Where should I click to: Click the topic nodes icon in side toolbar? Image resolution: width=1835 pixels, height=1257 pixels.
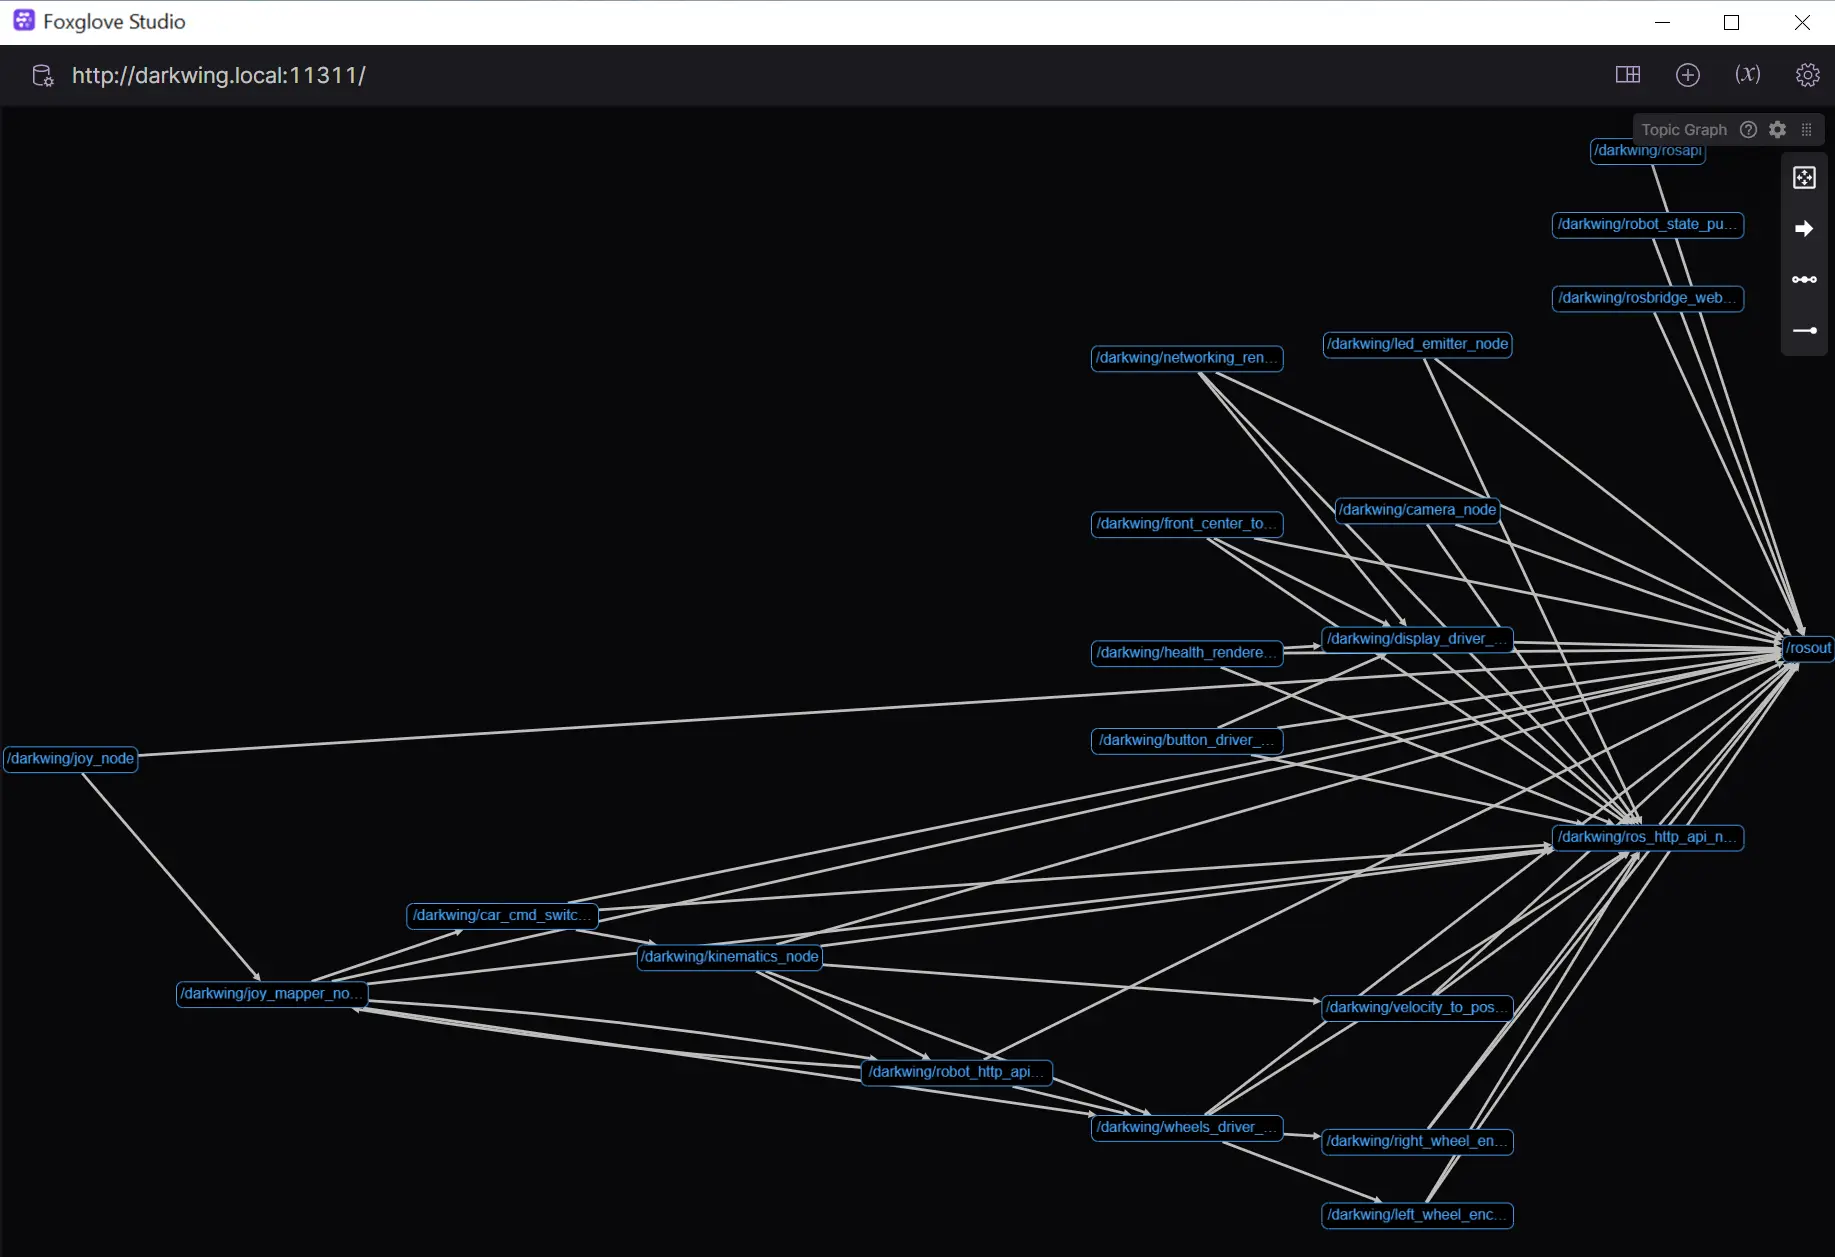(x=1804, y=280)
